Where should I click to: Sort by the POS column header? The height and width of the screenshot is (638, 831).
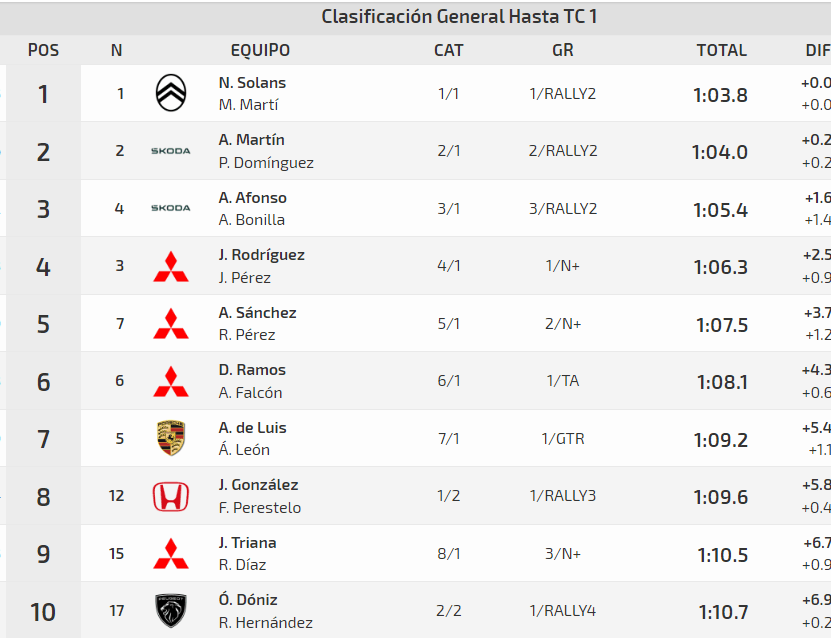click(x=43, y=50)
